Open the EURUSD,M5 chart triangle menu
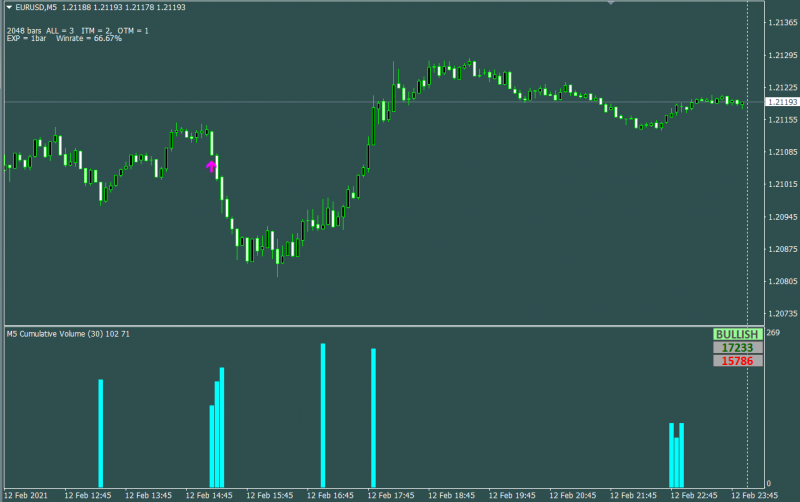This screenshot has width=800, height=502. pos(9,7)
